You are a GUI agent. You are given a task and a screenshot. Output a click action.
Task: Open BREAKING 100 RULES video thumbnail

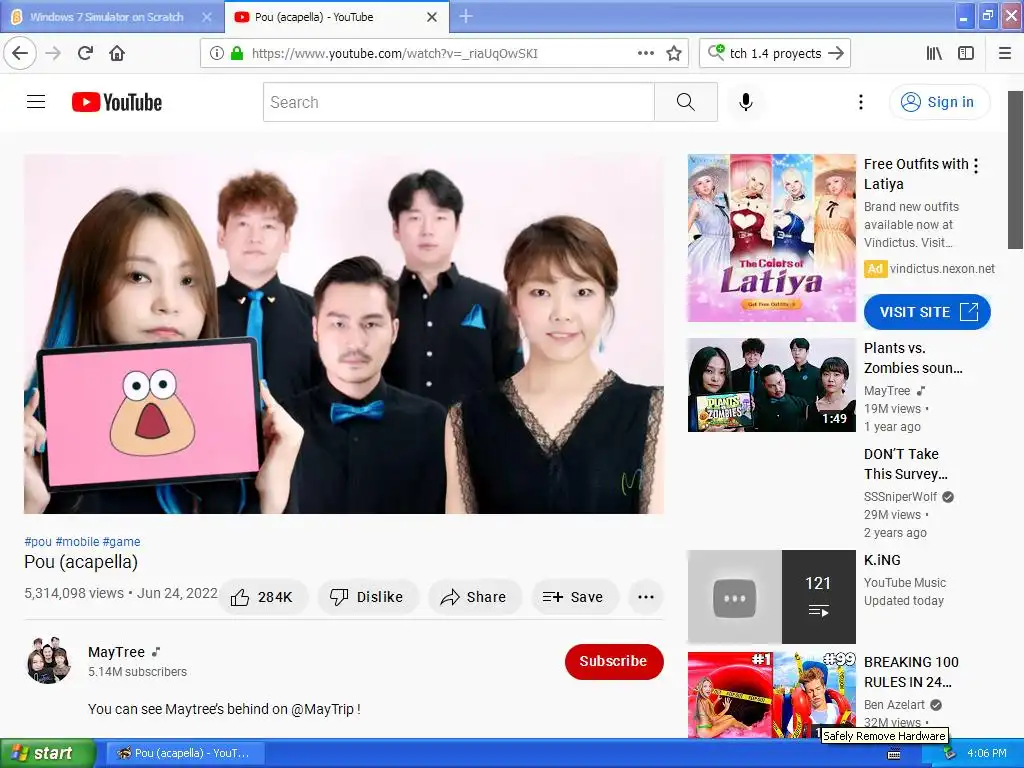[x=771, y=695]
